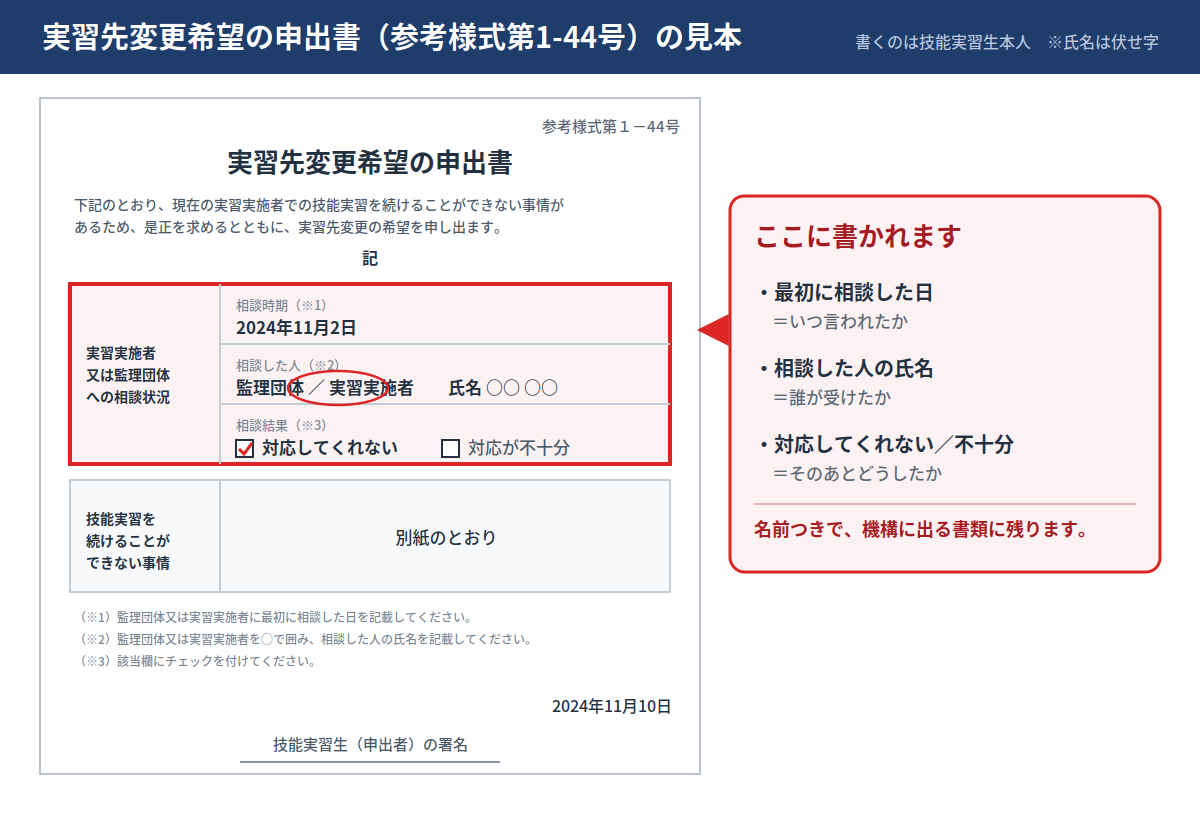Image resolution: width=1200 pixels, height=820 pixels.
Task: Click the header note 書くのは技能実習生本人
Action: 942,43
